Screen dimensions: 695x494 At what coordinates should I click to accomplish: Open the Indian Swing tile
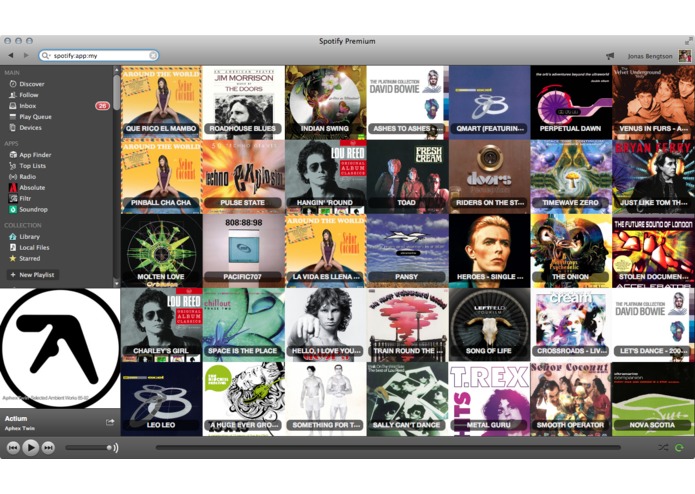(325, 103)
